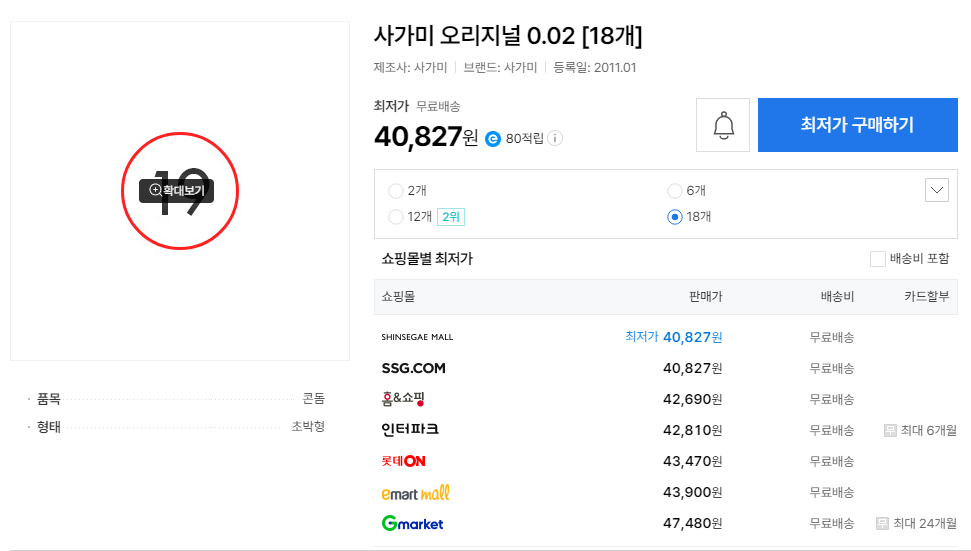Viewport: 971px width, 551px height.
Task: Click SSG.COM price 40,827원
Action: coord(692,368)
